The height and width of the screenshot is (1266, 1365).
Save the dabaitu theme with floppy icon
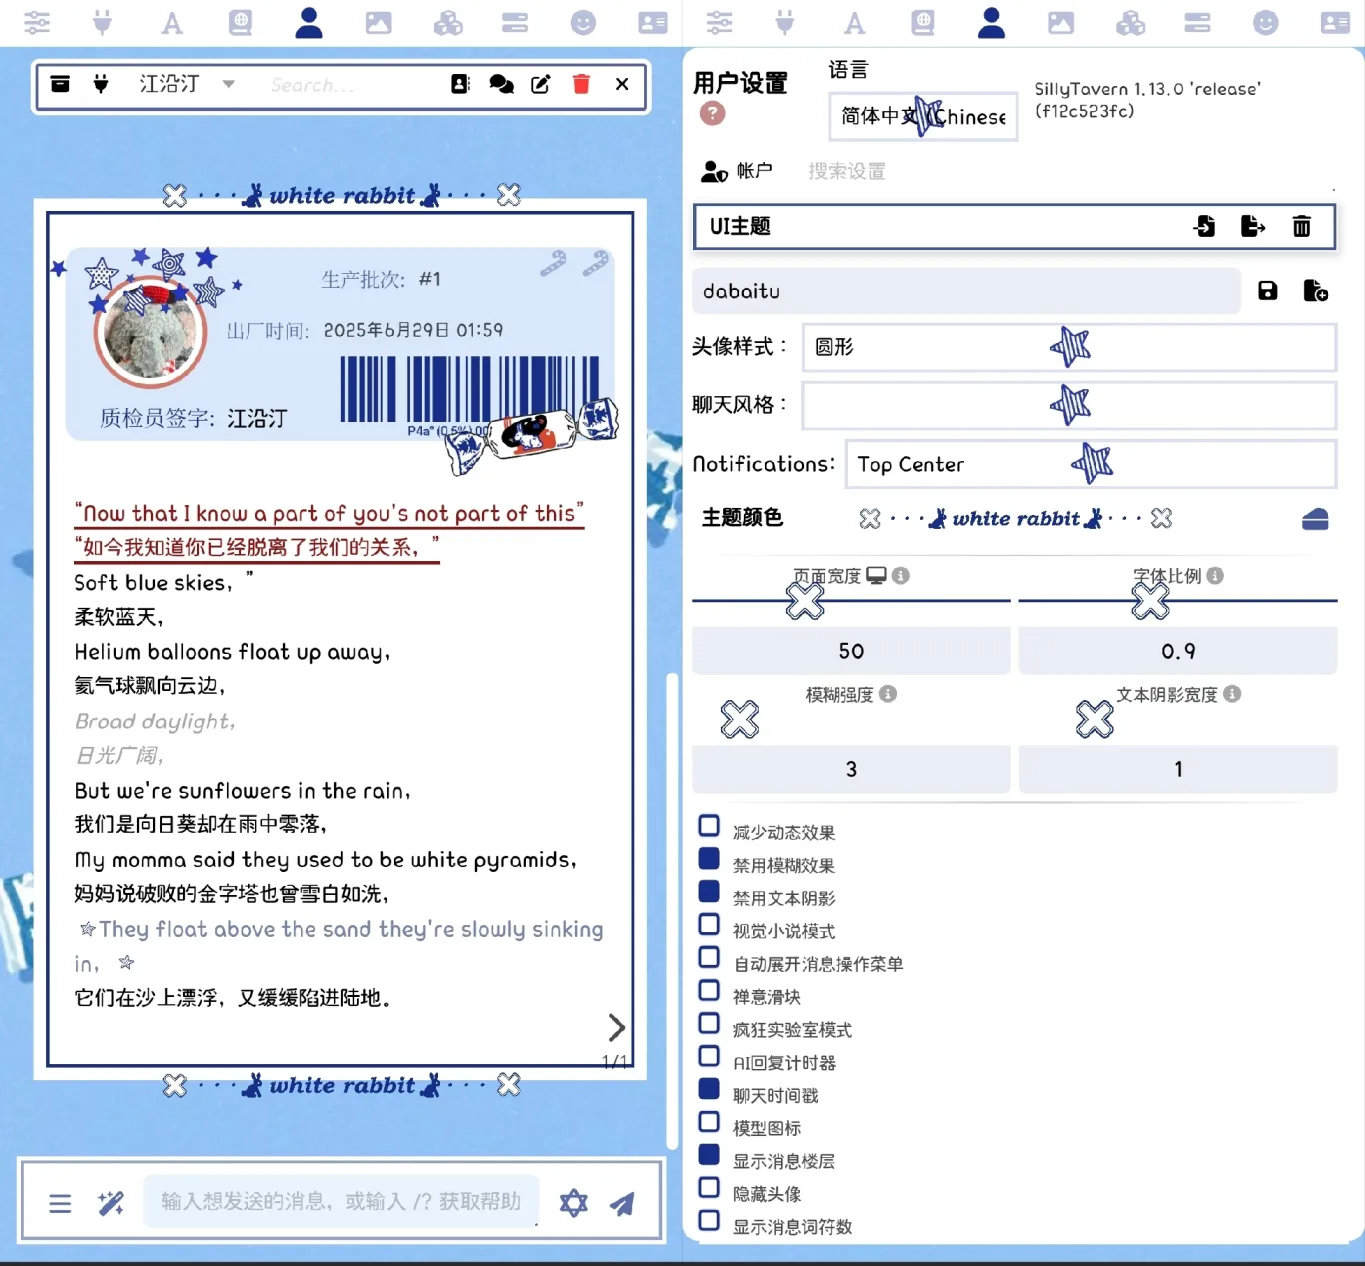(1267, 291)
